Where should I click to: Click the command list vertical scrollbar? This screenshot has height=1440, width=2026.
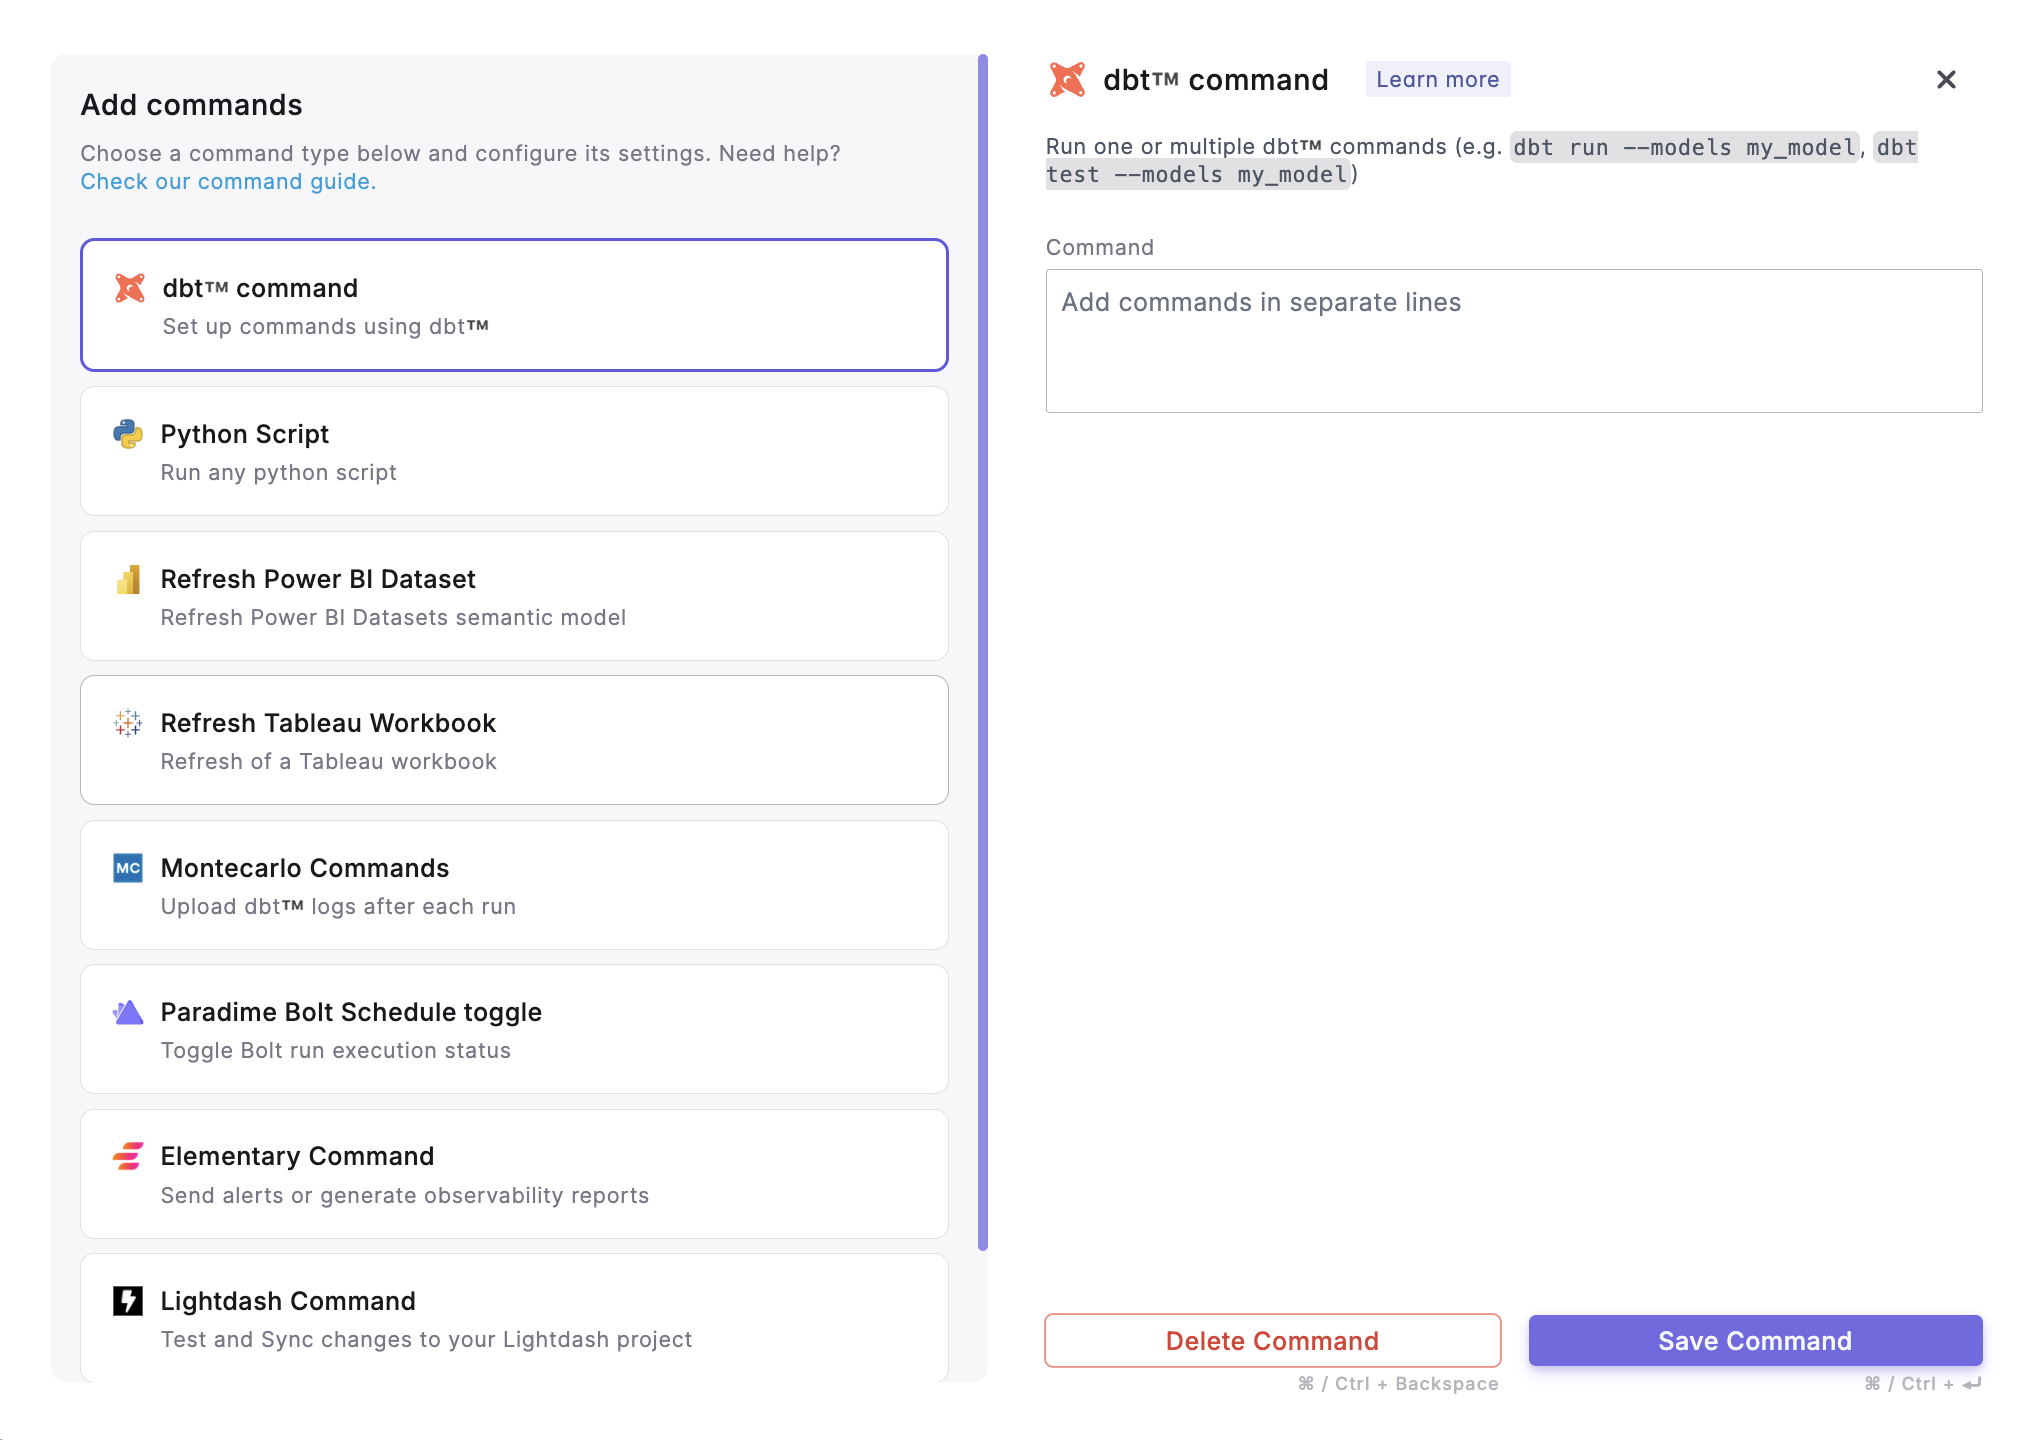point(983,652)
